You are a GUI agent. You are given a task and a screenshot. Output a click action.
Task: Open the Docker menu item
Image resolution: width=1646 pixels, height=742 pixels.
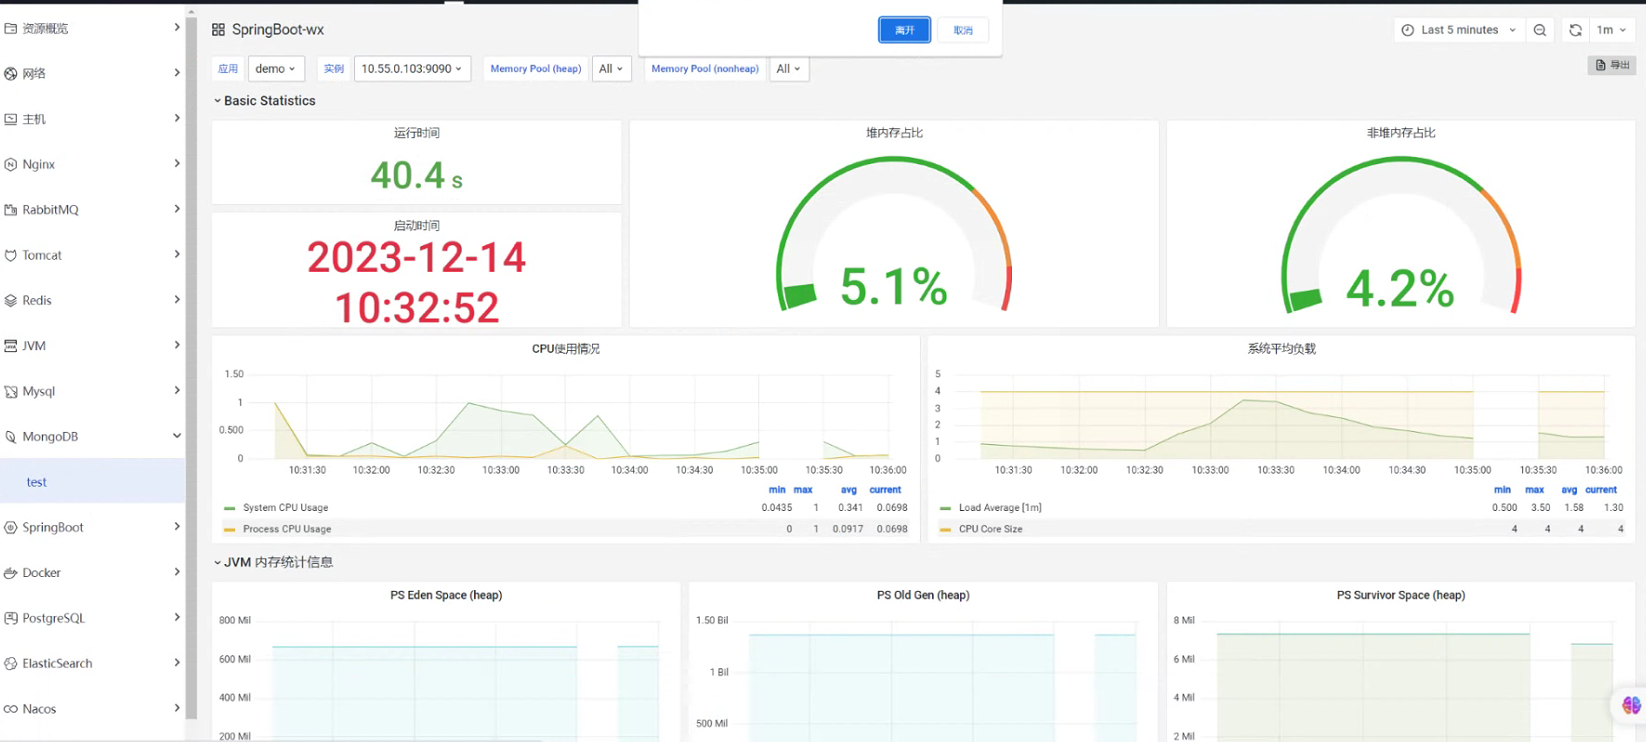(93, 573)
